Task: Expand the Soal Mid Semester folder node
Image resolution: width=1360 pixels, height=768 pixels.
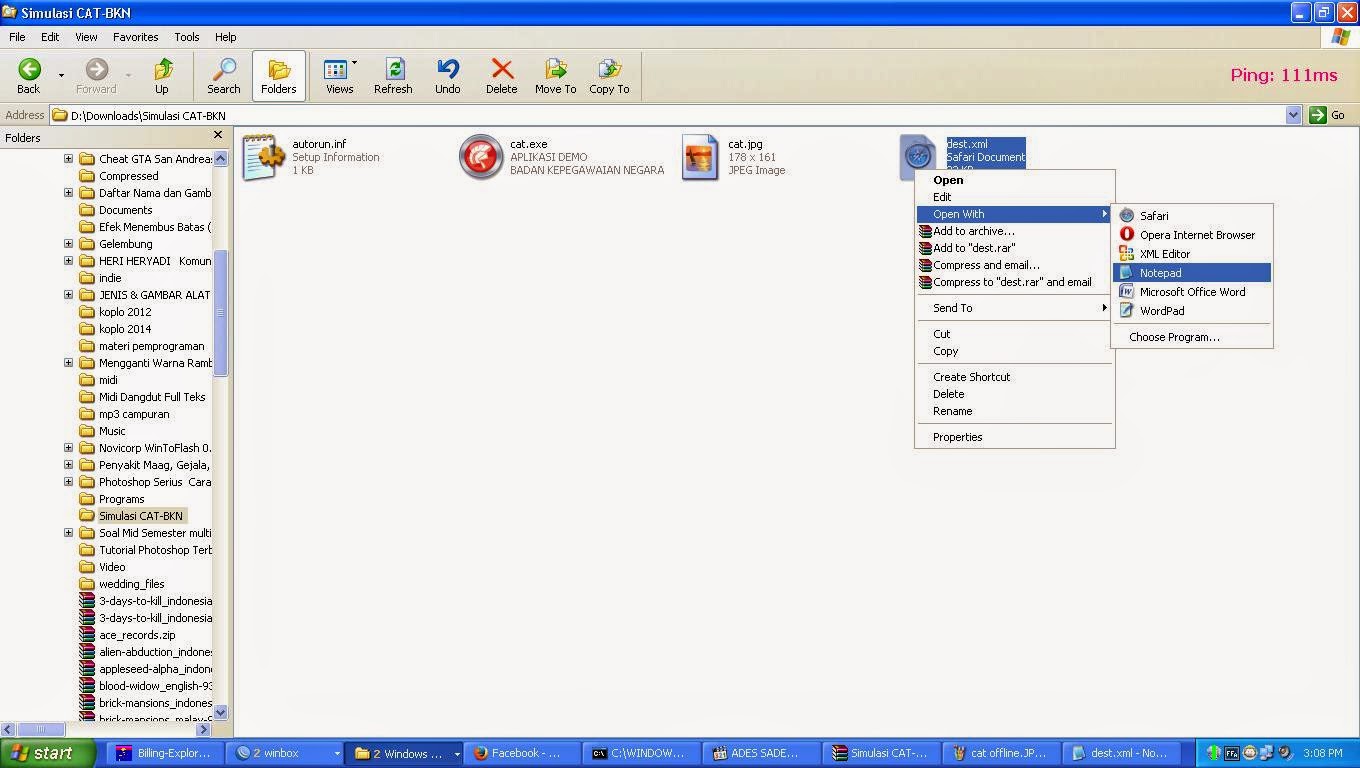Action: pyautogui.click(x=68, y=533)
